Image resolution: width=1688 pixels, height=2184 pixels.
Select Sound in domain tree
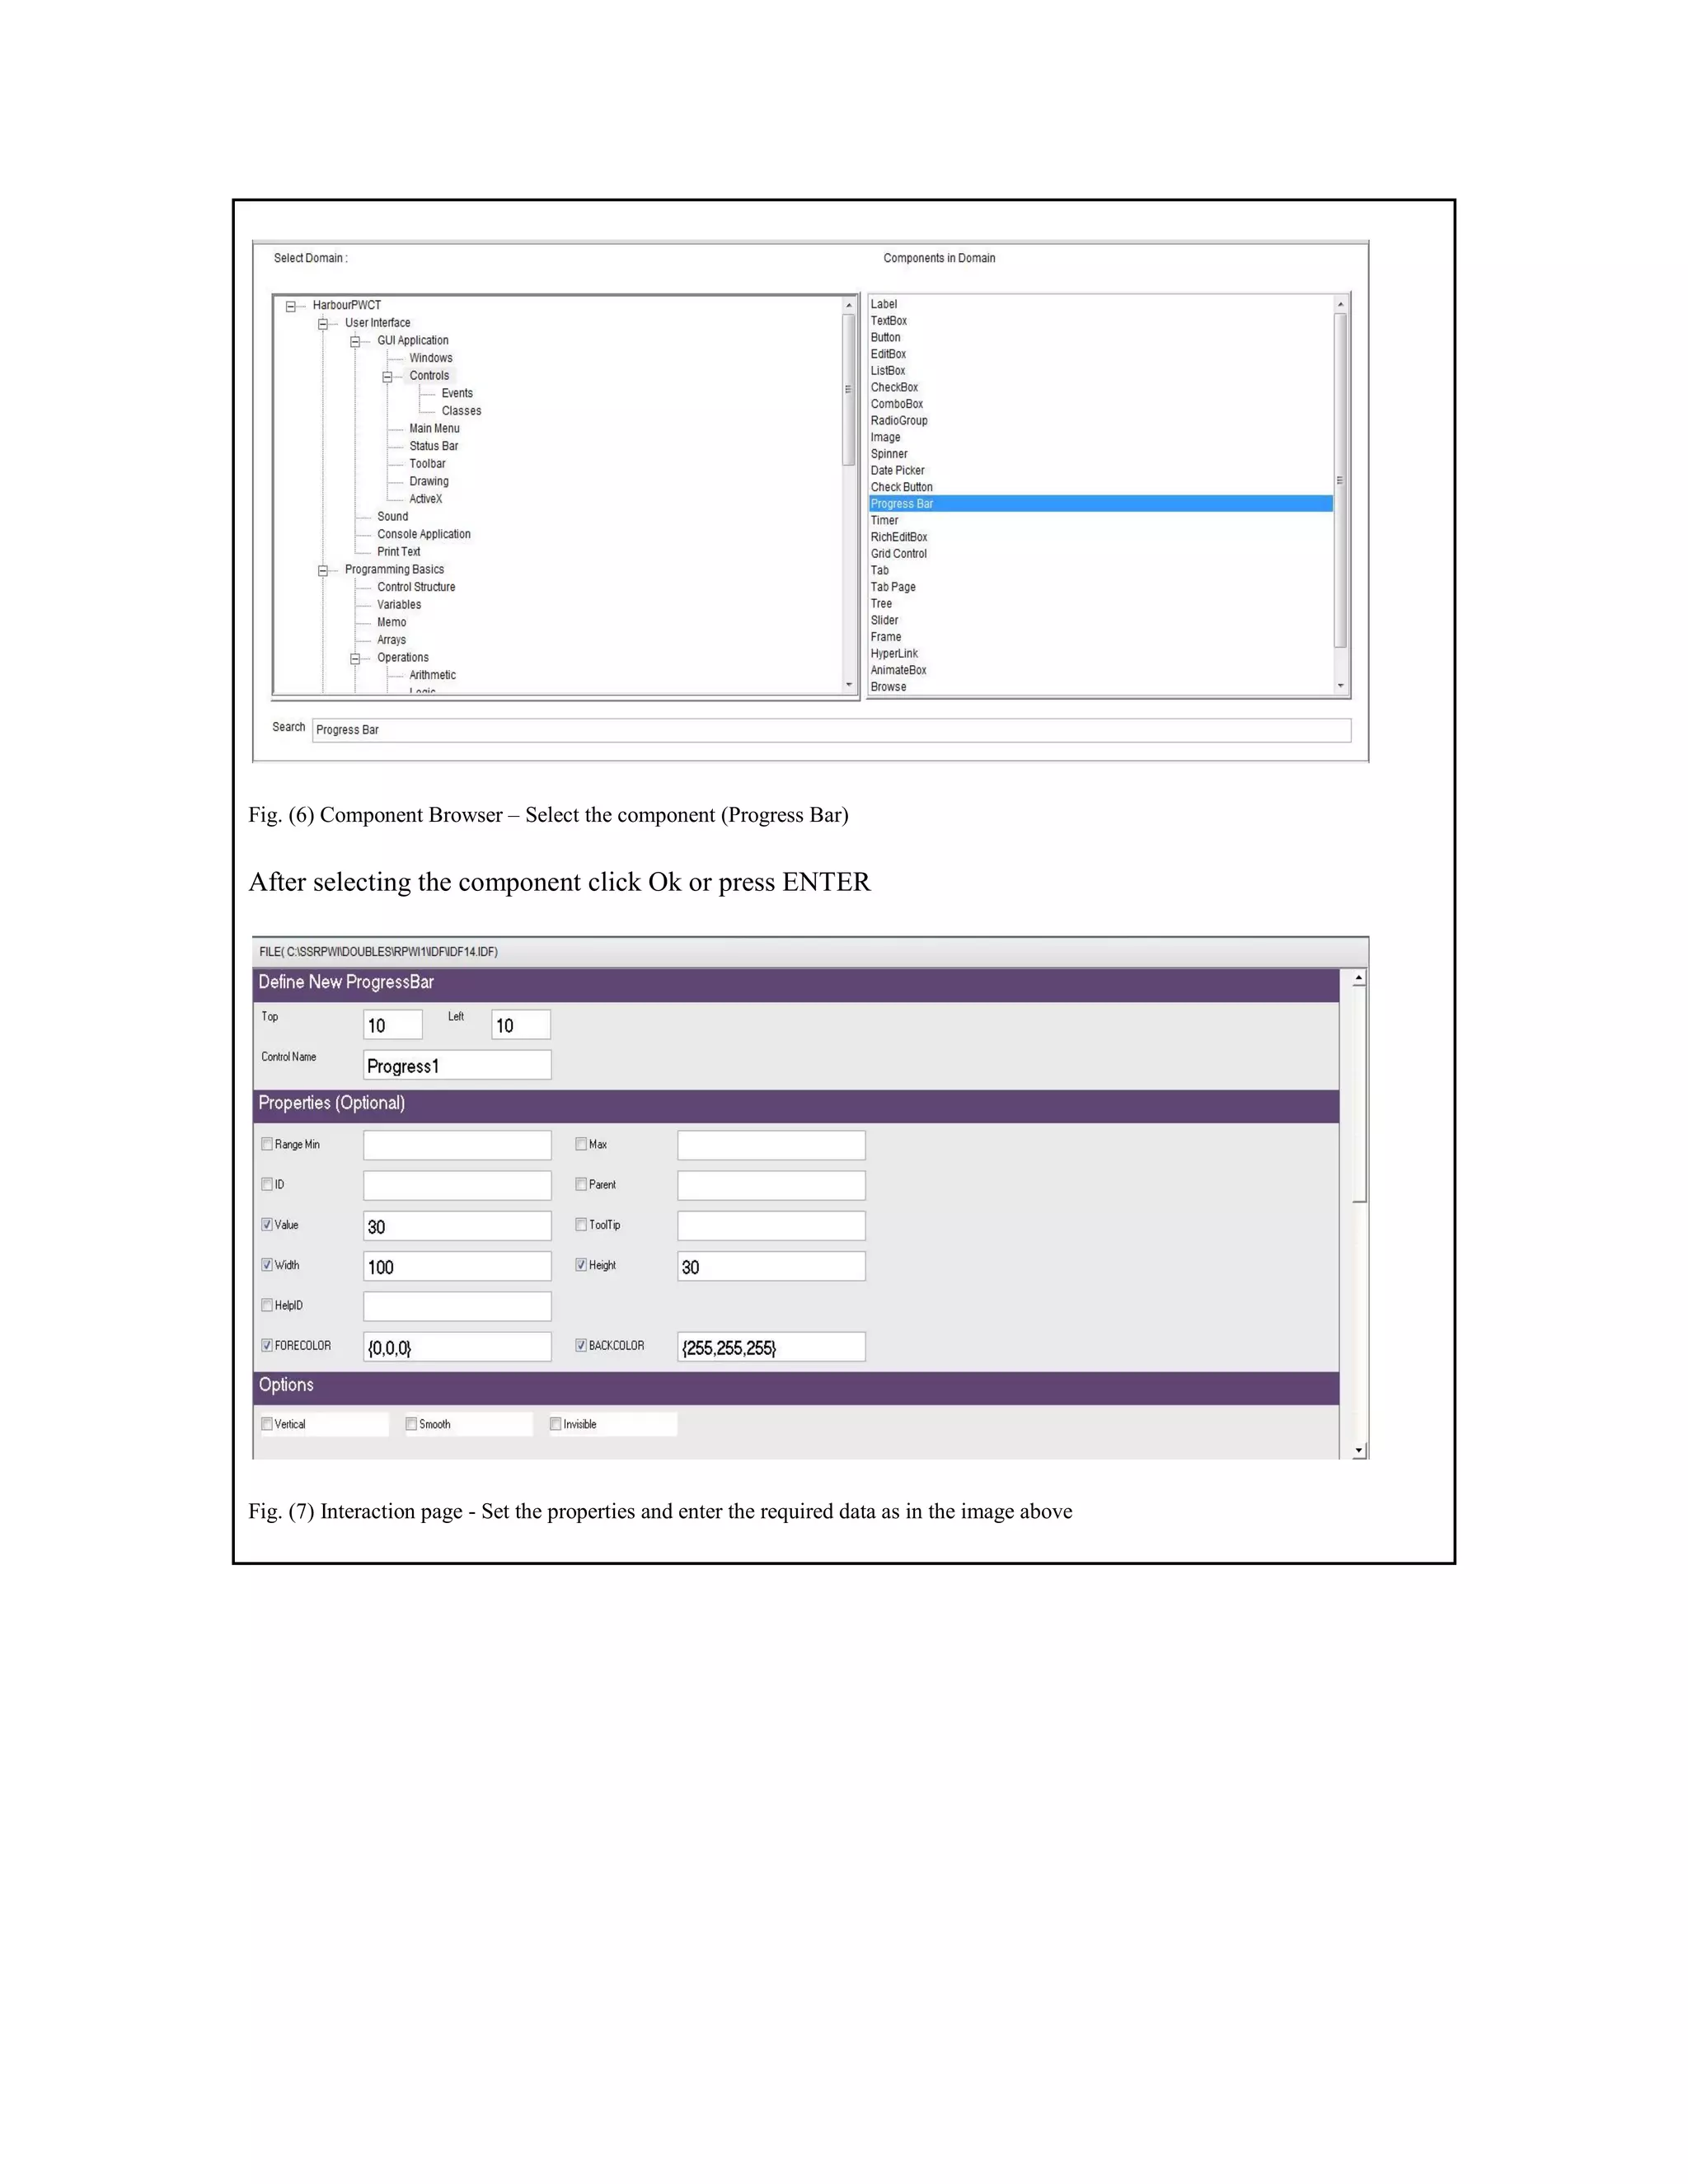(x=392, y=517)
